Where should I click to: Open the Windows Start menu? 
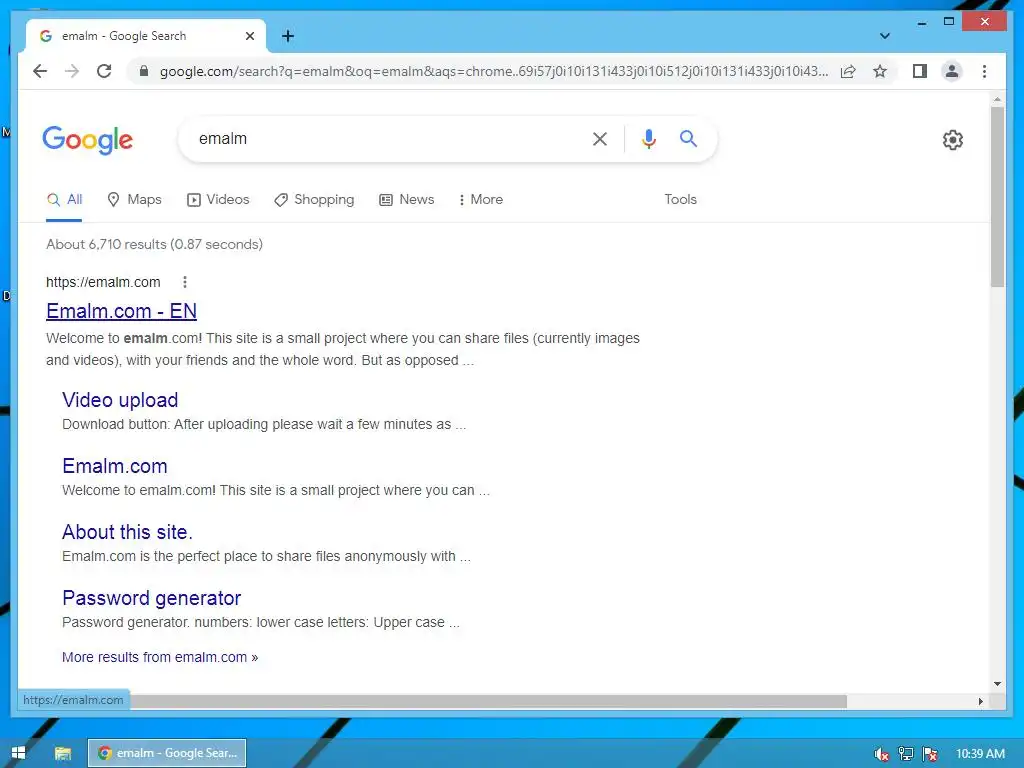[18, 753]
